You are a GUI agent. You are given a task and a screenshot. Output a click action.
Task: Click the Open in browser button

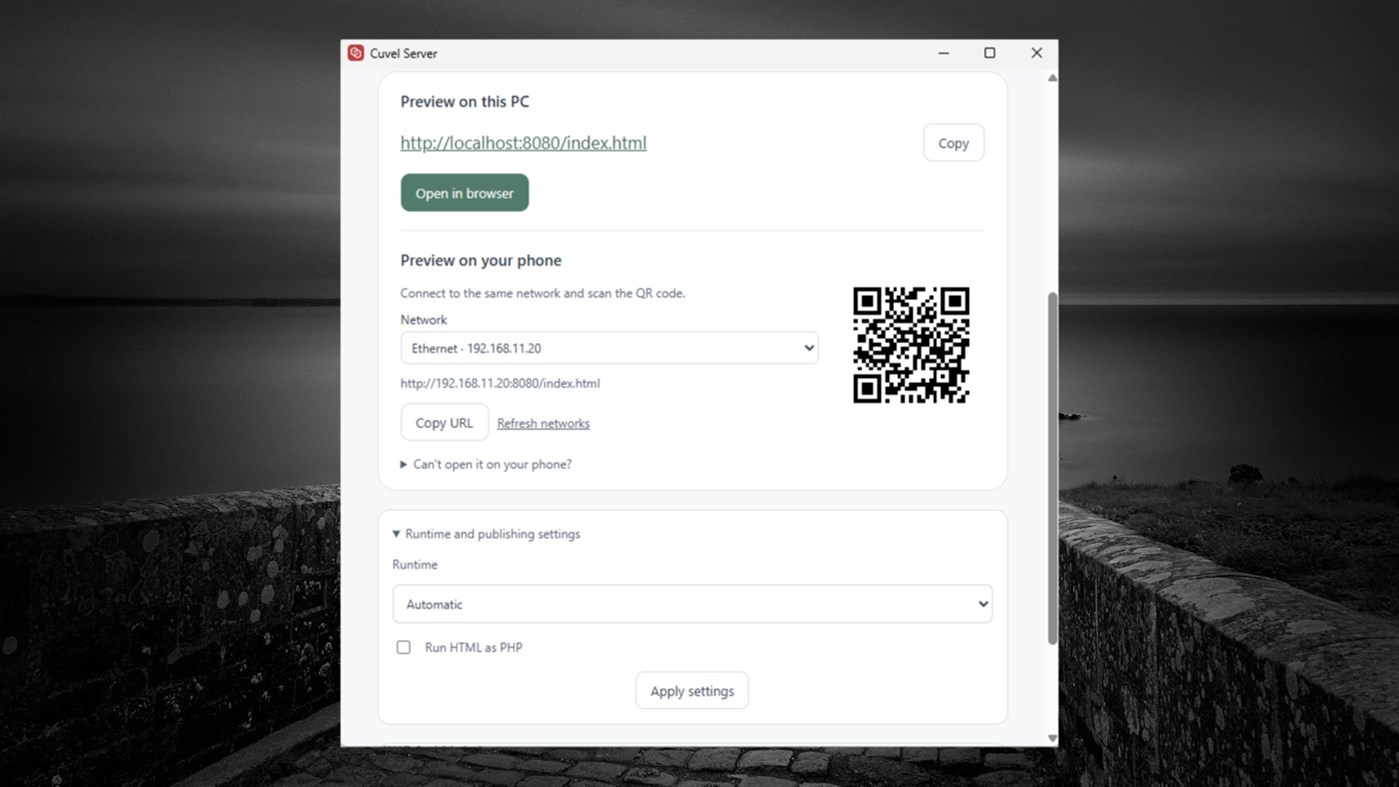(x=465, y=193)
